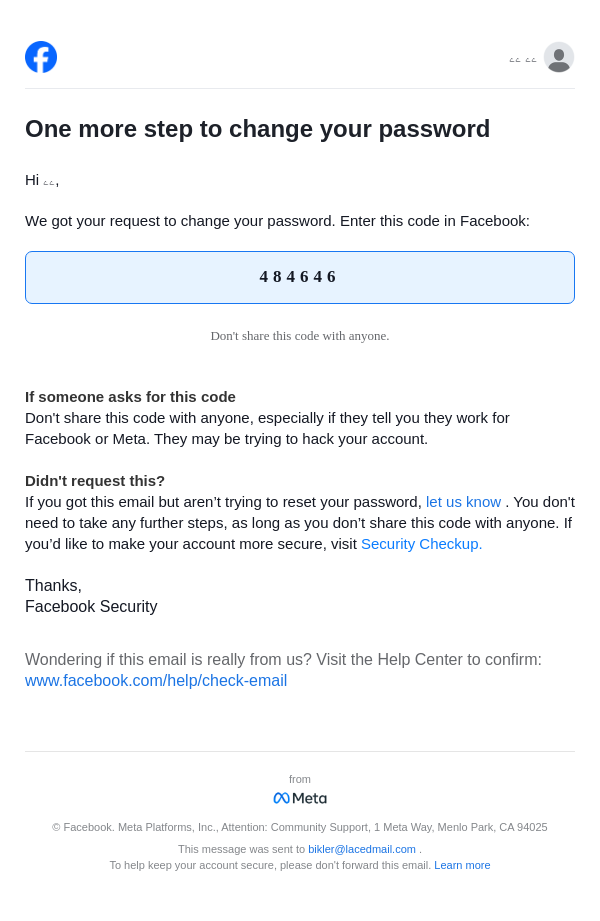The width and height of the screenshot is (600, 921).
Task: Click the 484646 verification code box
Action: (x=300, y=277)
